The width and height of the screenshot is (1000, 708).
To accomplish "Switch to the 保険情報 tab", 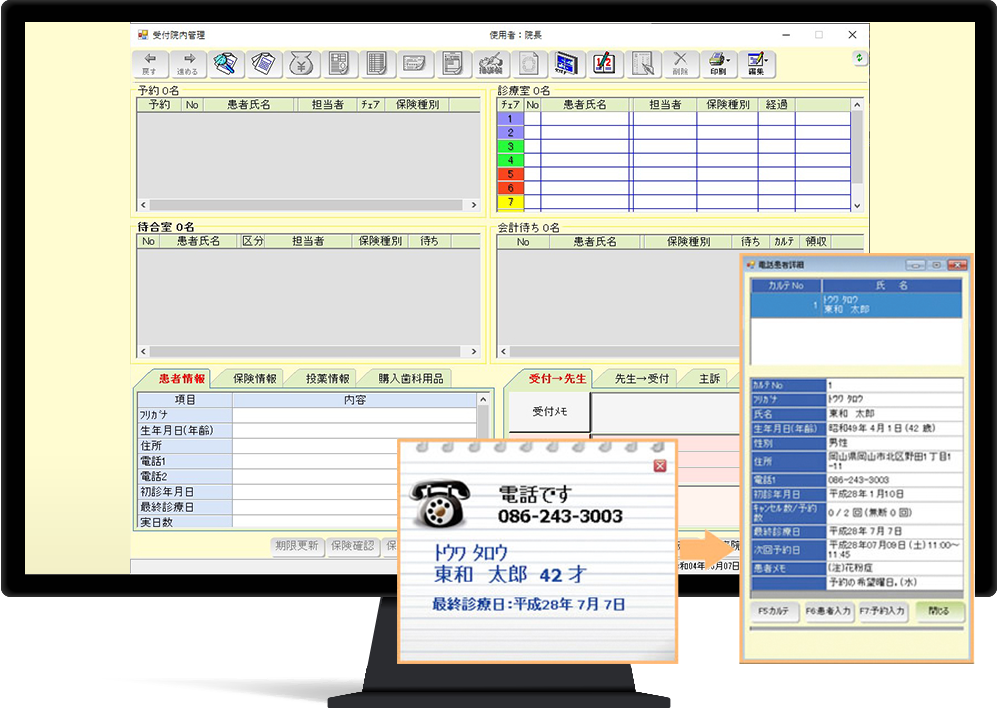I will (x=253, y=379).
